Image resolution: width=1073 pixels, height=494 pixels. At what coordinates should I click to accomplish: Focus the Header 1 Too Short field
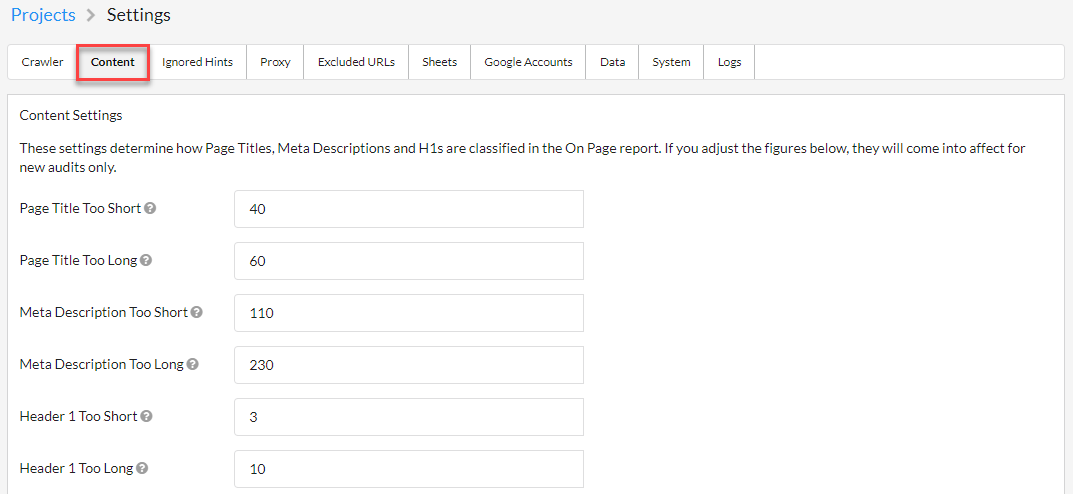coord(409,417)
